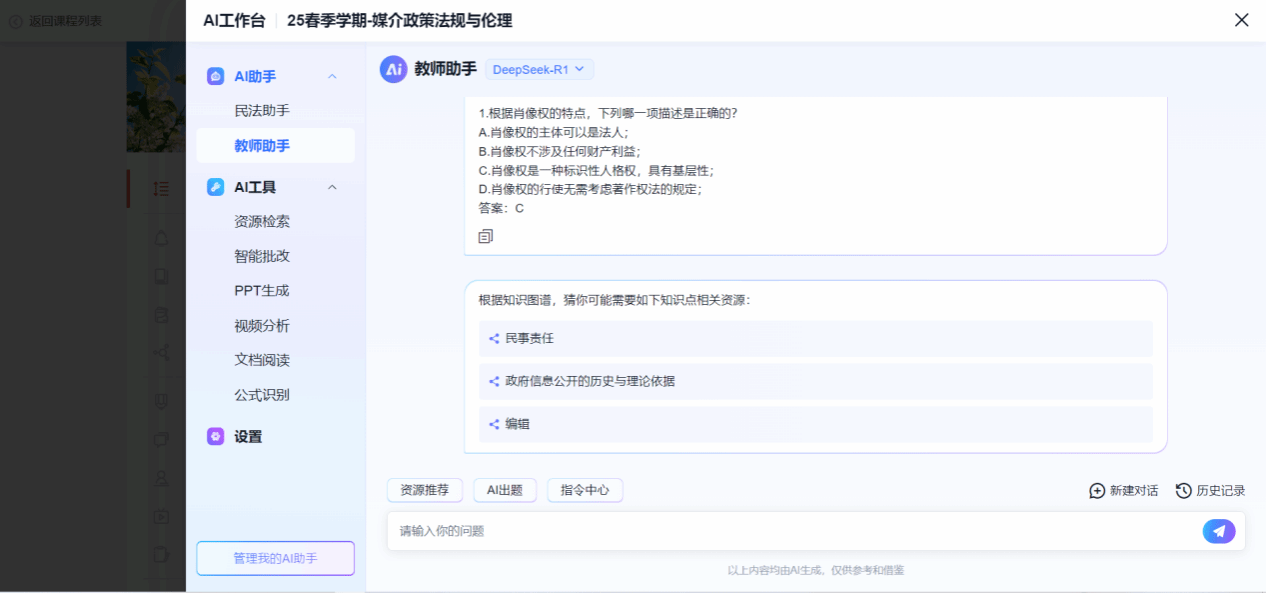Screen dimensions: 1266x593
Task: Copy the answer using the copy icon
Action: (486, 236)
